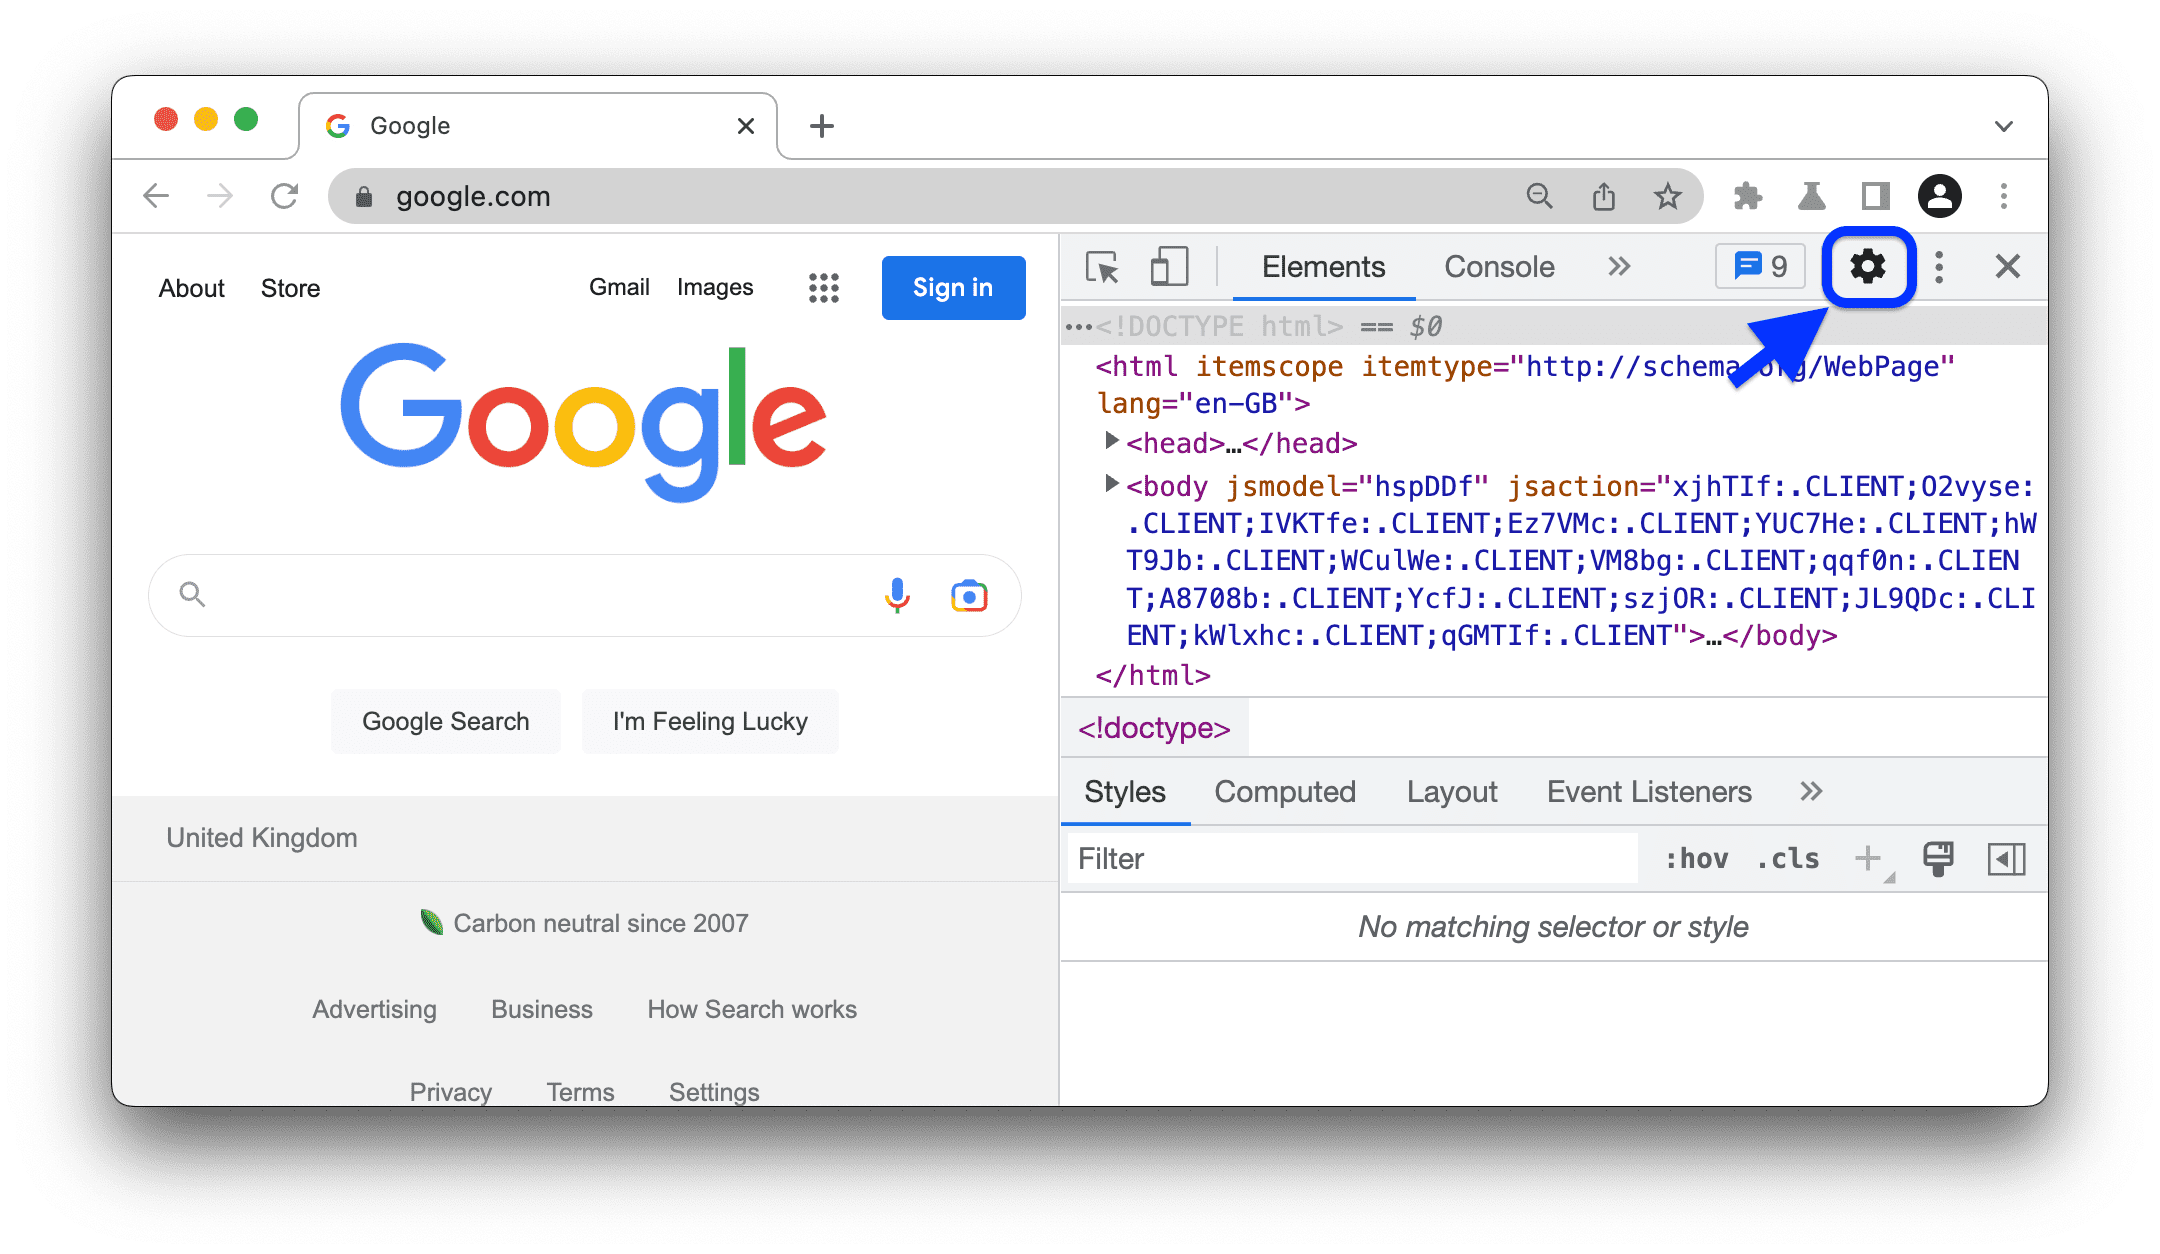Toggle the device toolbar emulation icon
The image size is (2160, 1254).
(1167, 269)
